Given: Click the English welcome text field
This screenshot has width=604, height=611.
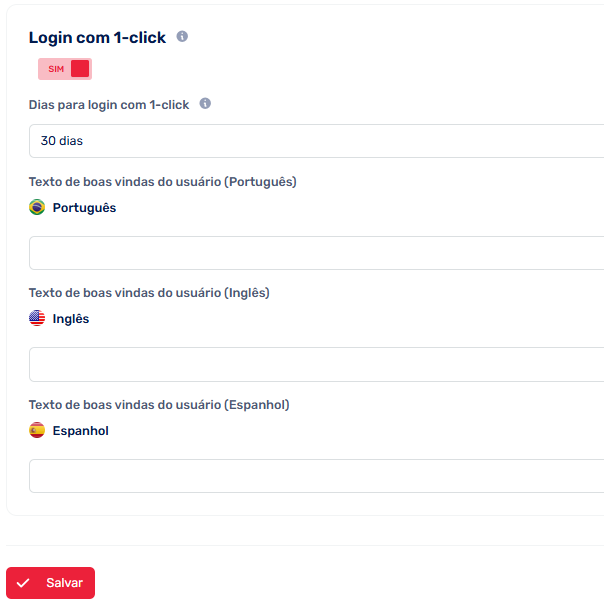Looking at the screenshot, I should pos(316,364).
